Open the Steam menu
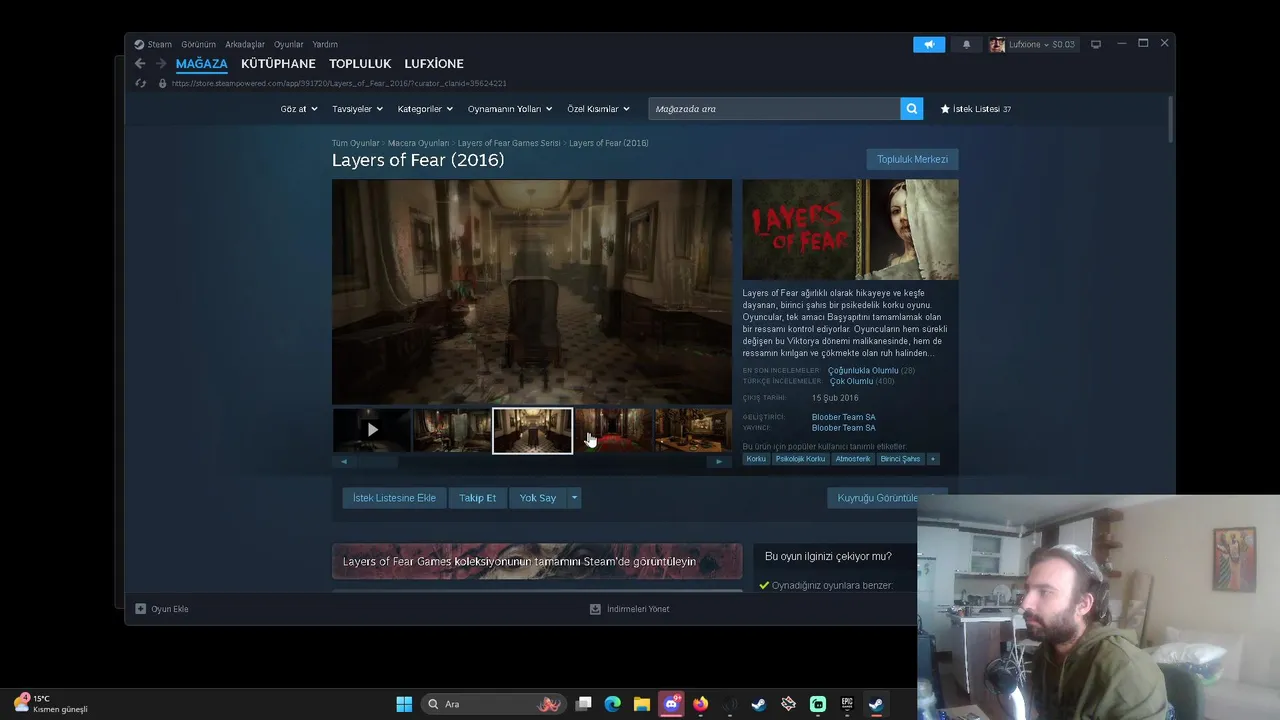This screenshot has width=1280, height=720. pos(153,44)
